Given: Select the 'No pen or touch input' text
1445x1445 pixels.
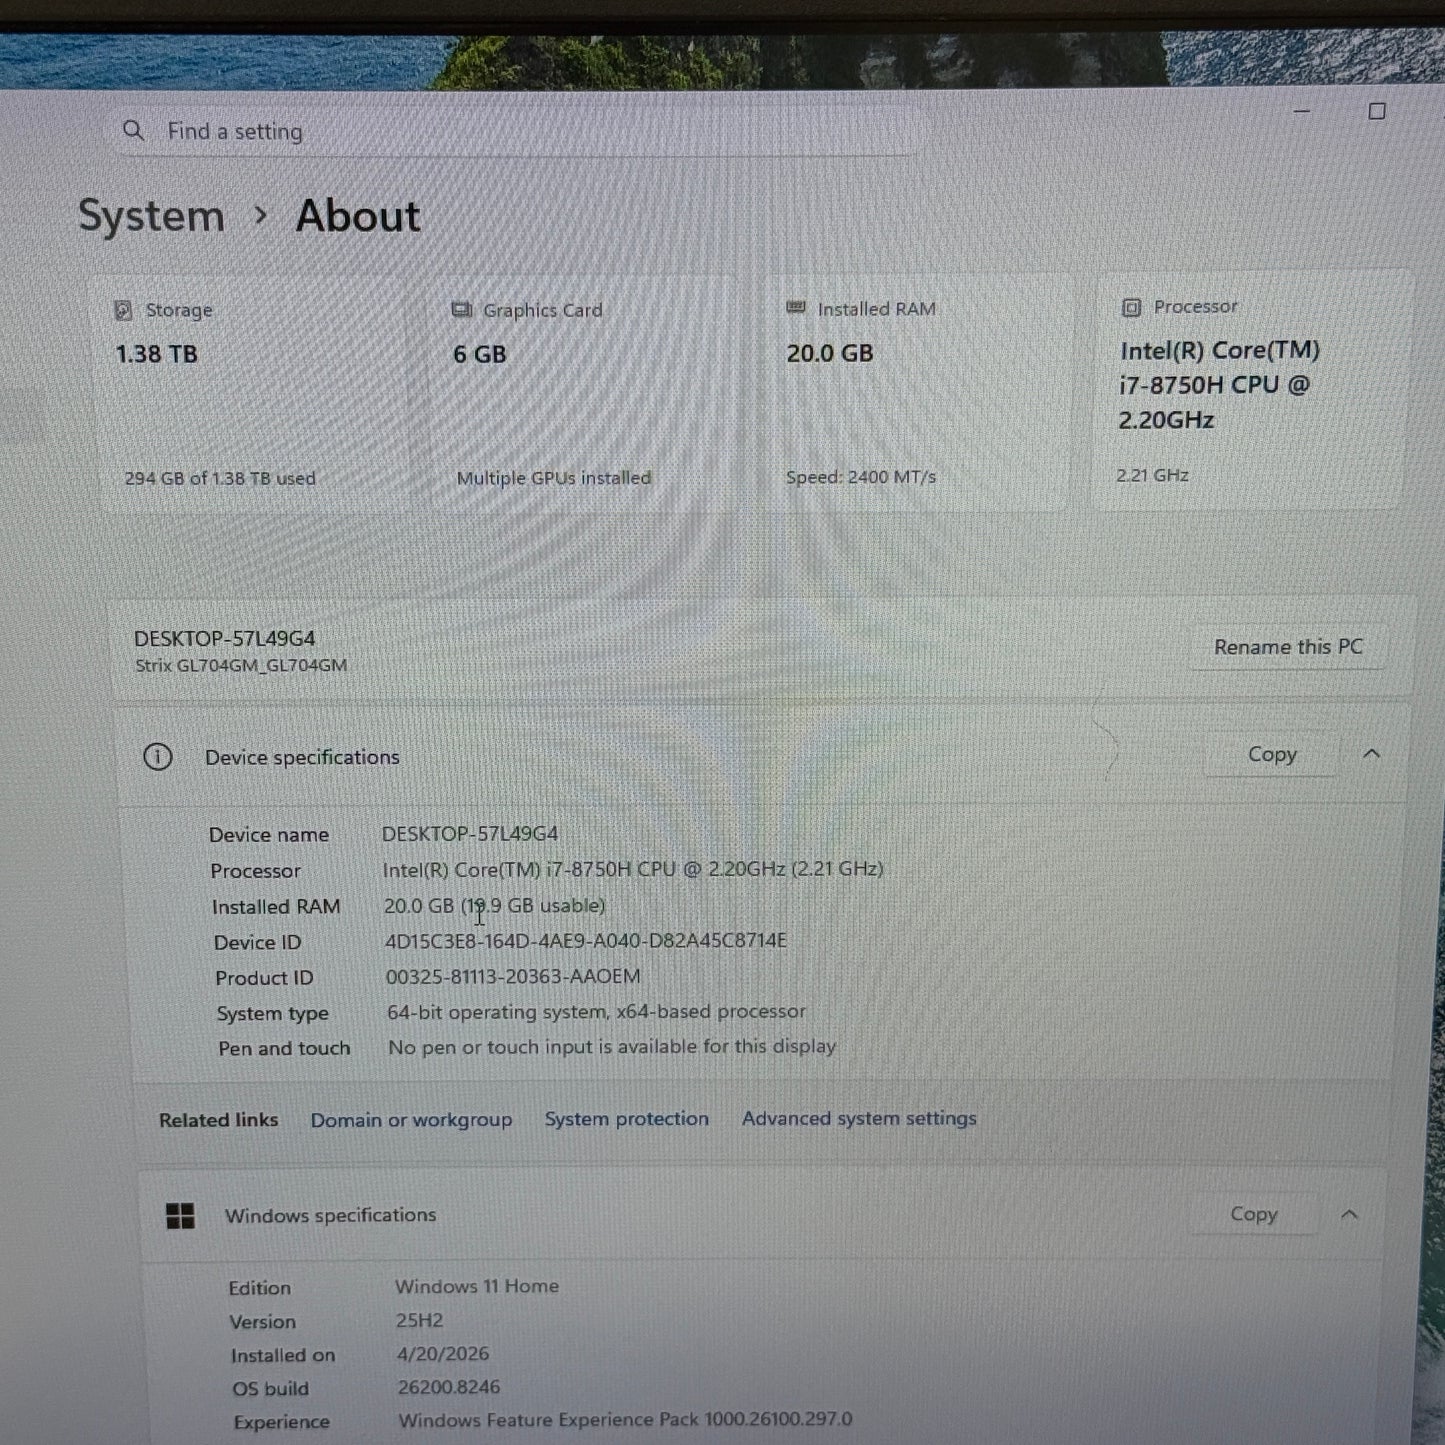Looking at the screenshot, I should 612,1047.
